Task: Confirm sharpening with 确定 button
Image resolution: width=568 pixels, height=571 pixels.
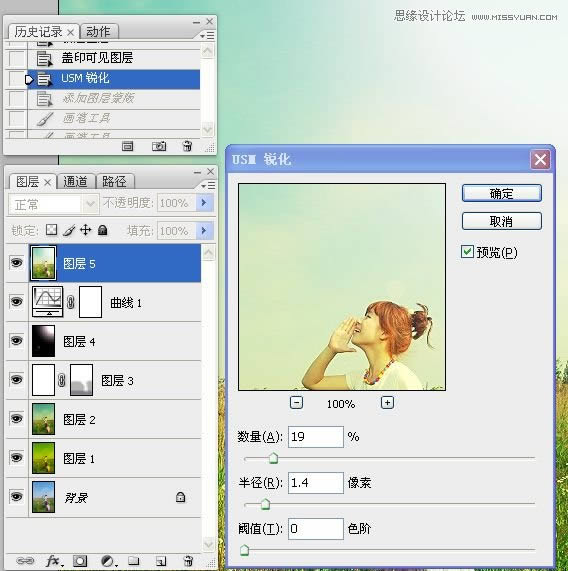Action: tap(501, 193)
